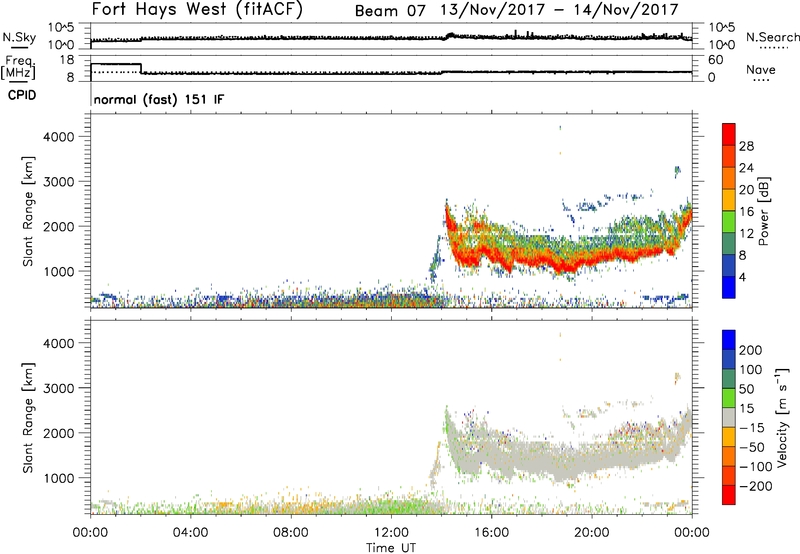800x554 pixels.
Task: Click the "60" tick on the Nave axis
Action: (x=715, y=60)
